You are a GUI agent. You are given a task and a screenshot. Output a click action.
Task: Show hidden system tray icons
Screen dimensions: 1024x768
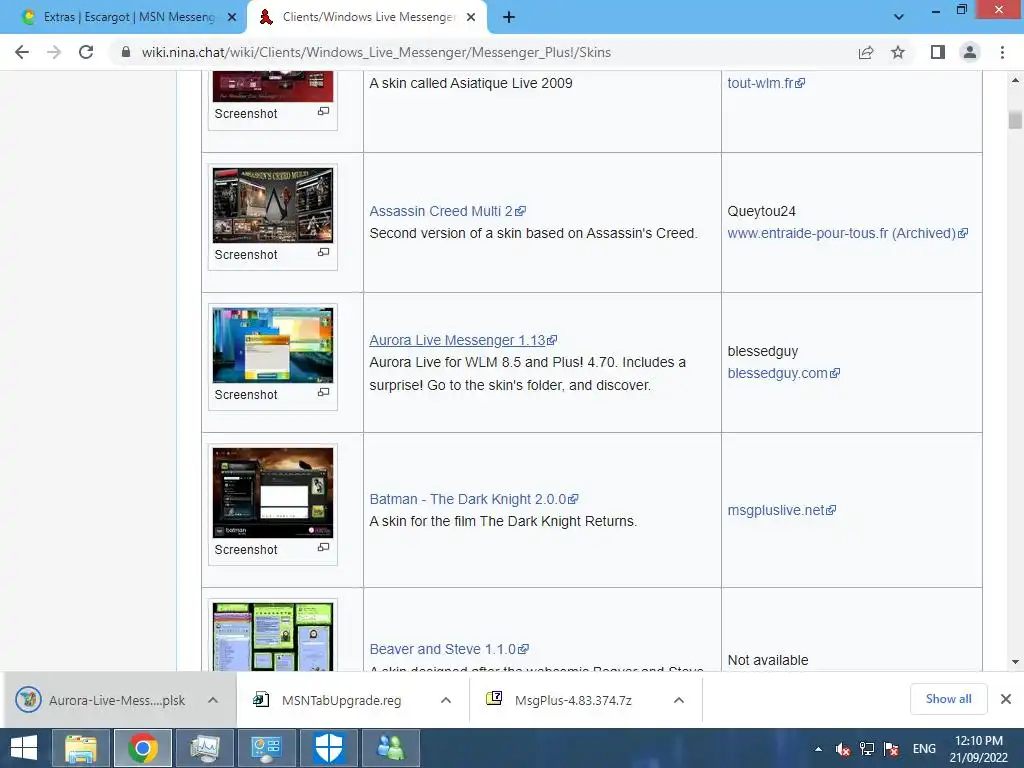(818, 748)
